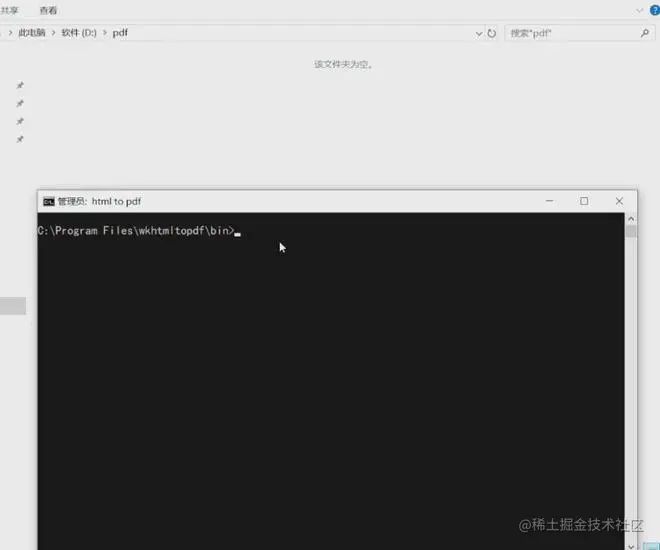
Task: Click the pdf folder breadcrumb segment
Action: tap(120, 33)
